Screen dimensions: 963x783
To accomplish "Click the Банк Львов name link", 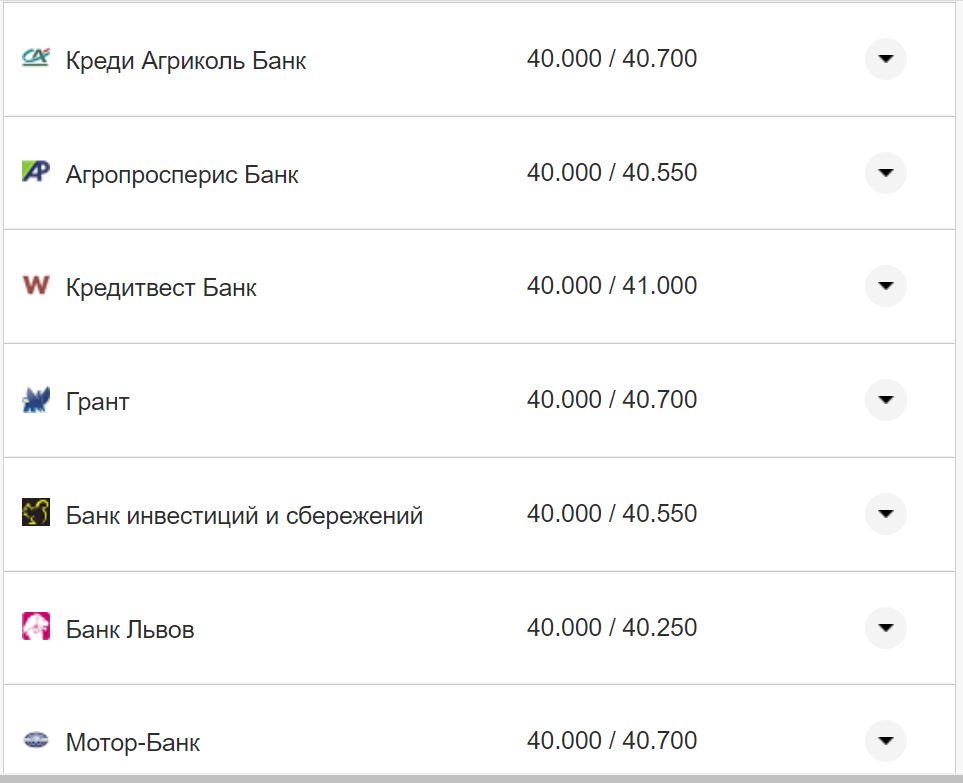I will pyautogui.click(x=130, y=628).
